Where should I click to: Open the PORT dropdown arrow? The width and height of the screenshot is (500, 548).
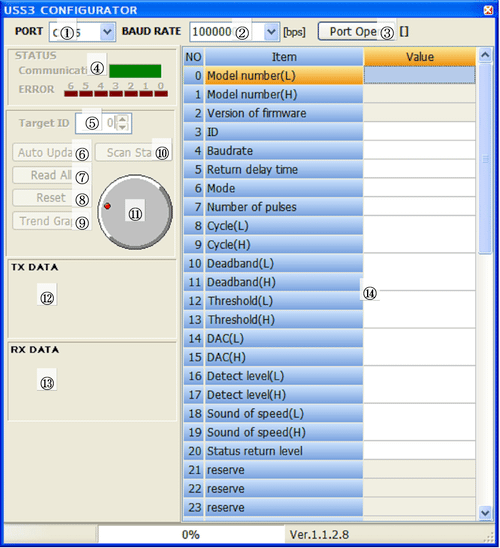click(x=107, y=32)
